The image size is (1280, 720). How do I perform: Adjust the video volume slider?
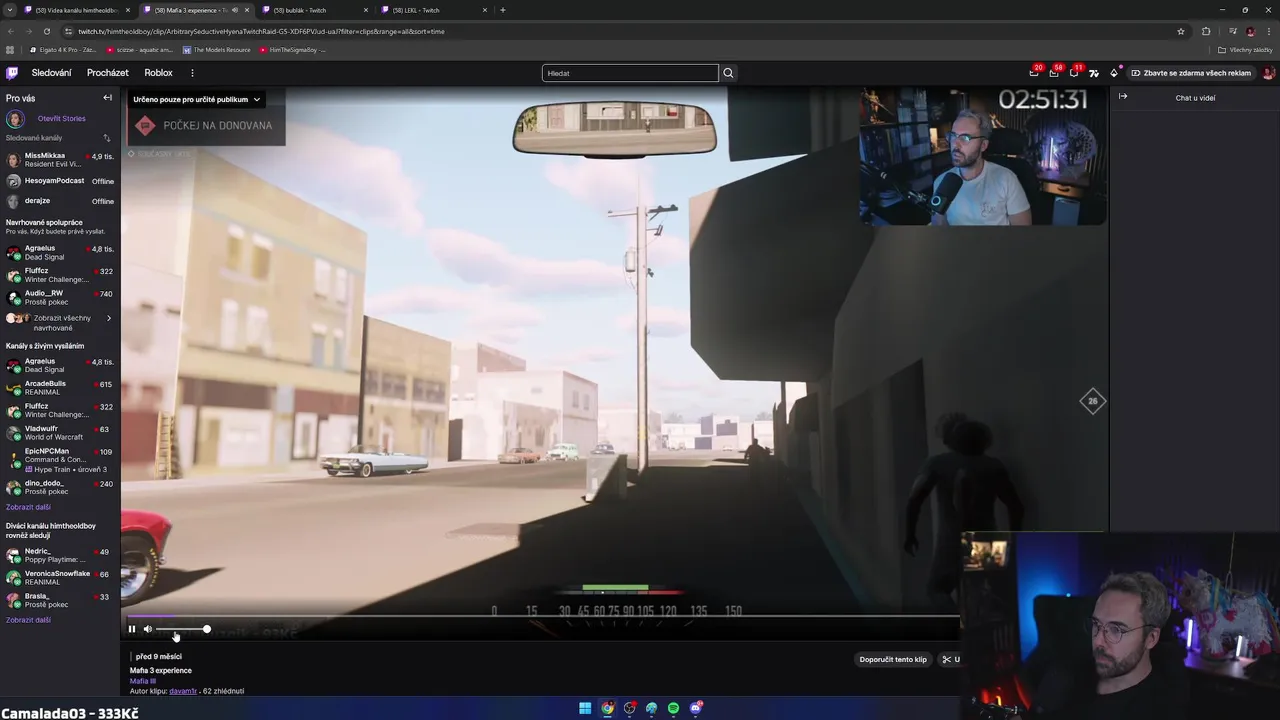tap(182, 629)
